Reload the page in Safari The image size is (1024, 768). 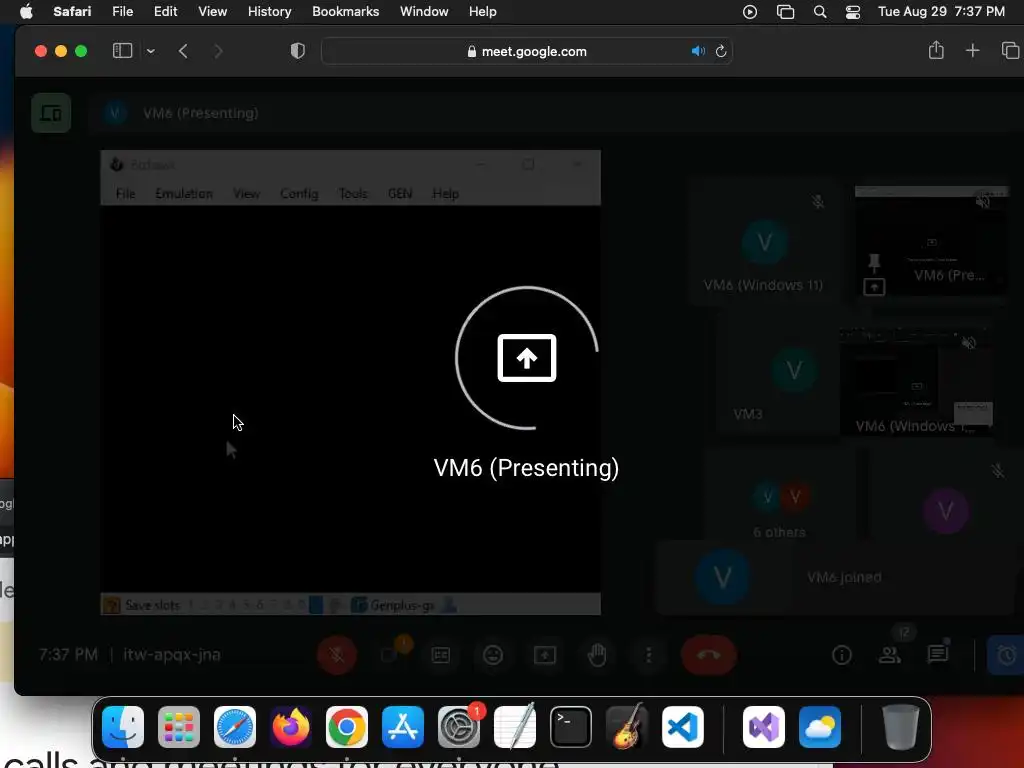(x=721, y=51)
